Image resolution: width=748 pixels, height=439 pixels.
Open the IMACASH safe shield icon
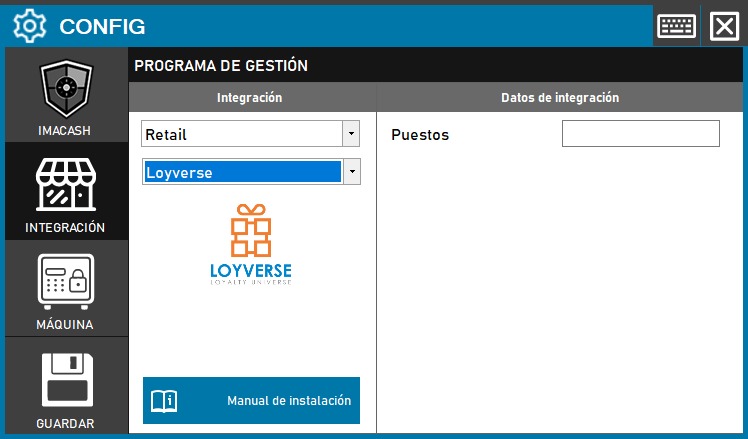pos(65,90)
